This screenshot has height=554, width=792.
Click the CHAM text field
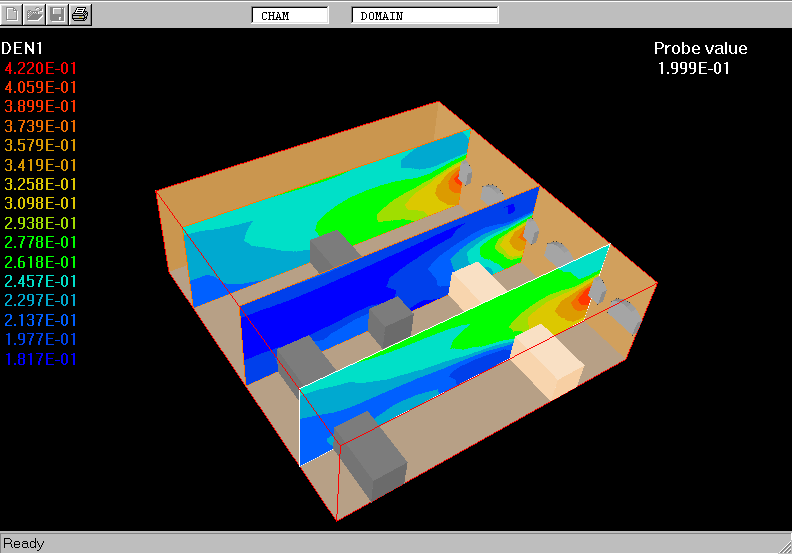coord(290,16)
